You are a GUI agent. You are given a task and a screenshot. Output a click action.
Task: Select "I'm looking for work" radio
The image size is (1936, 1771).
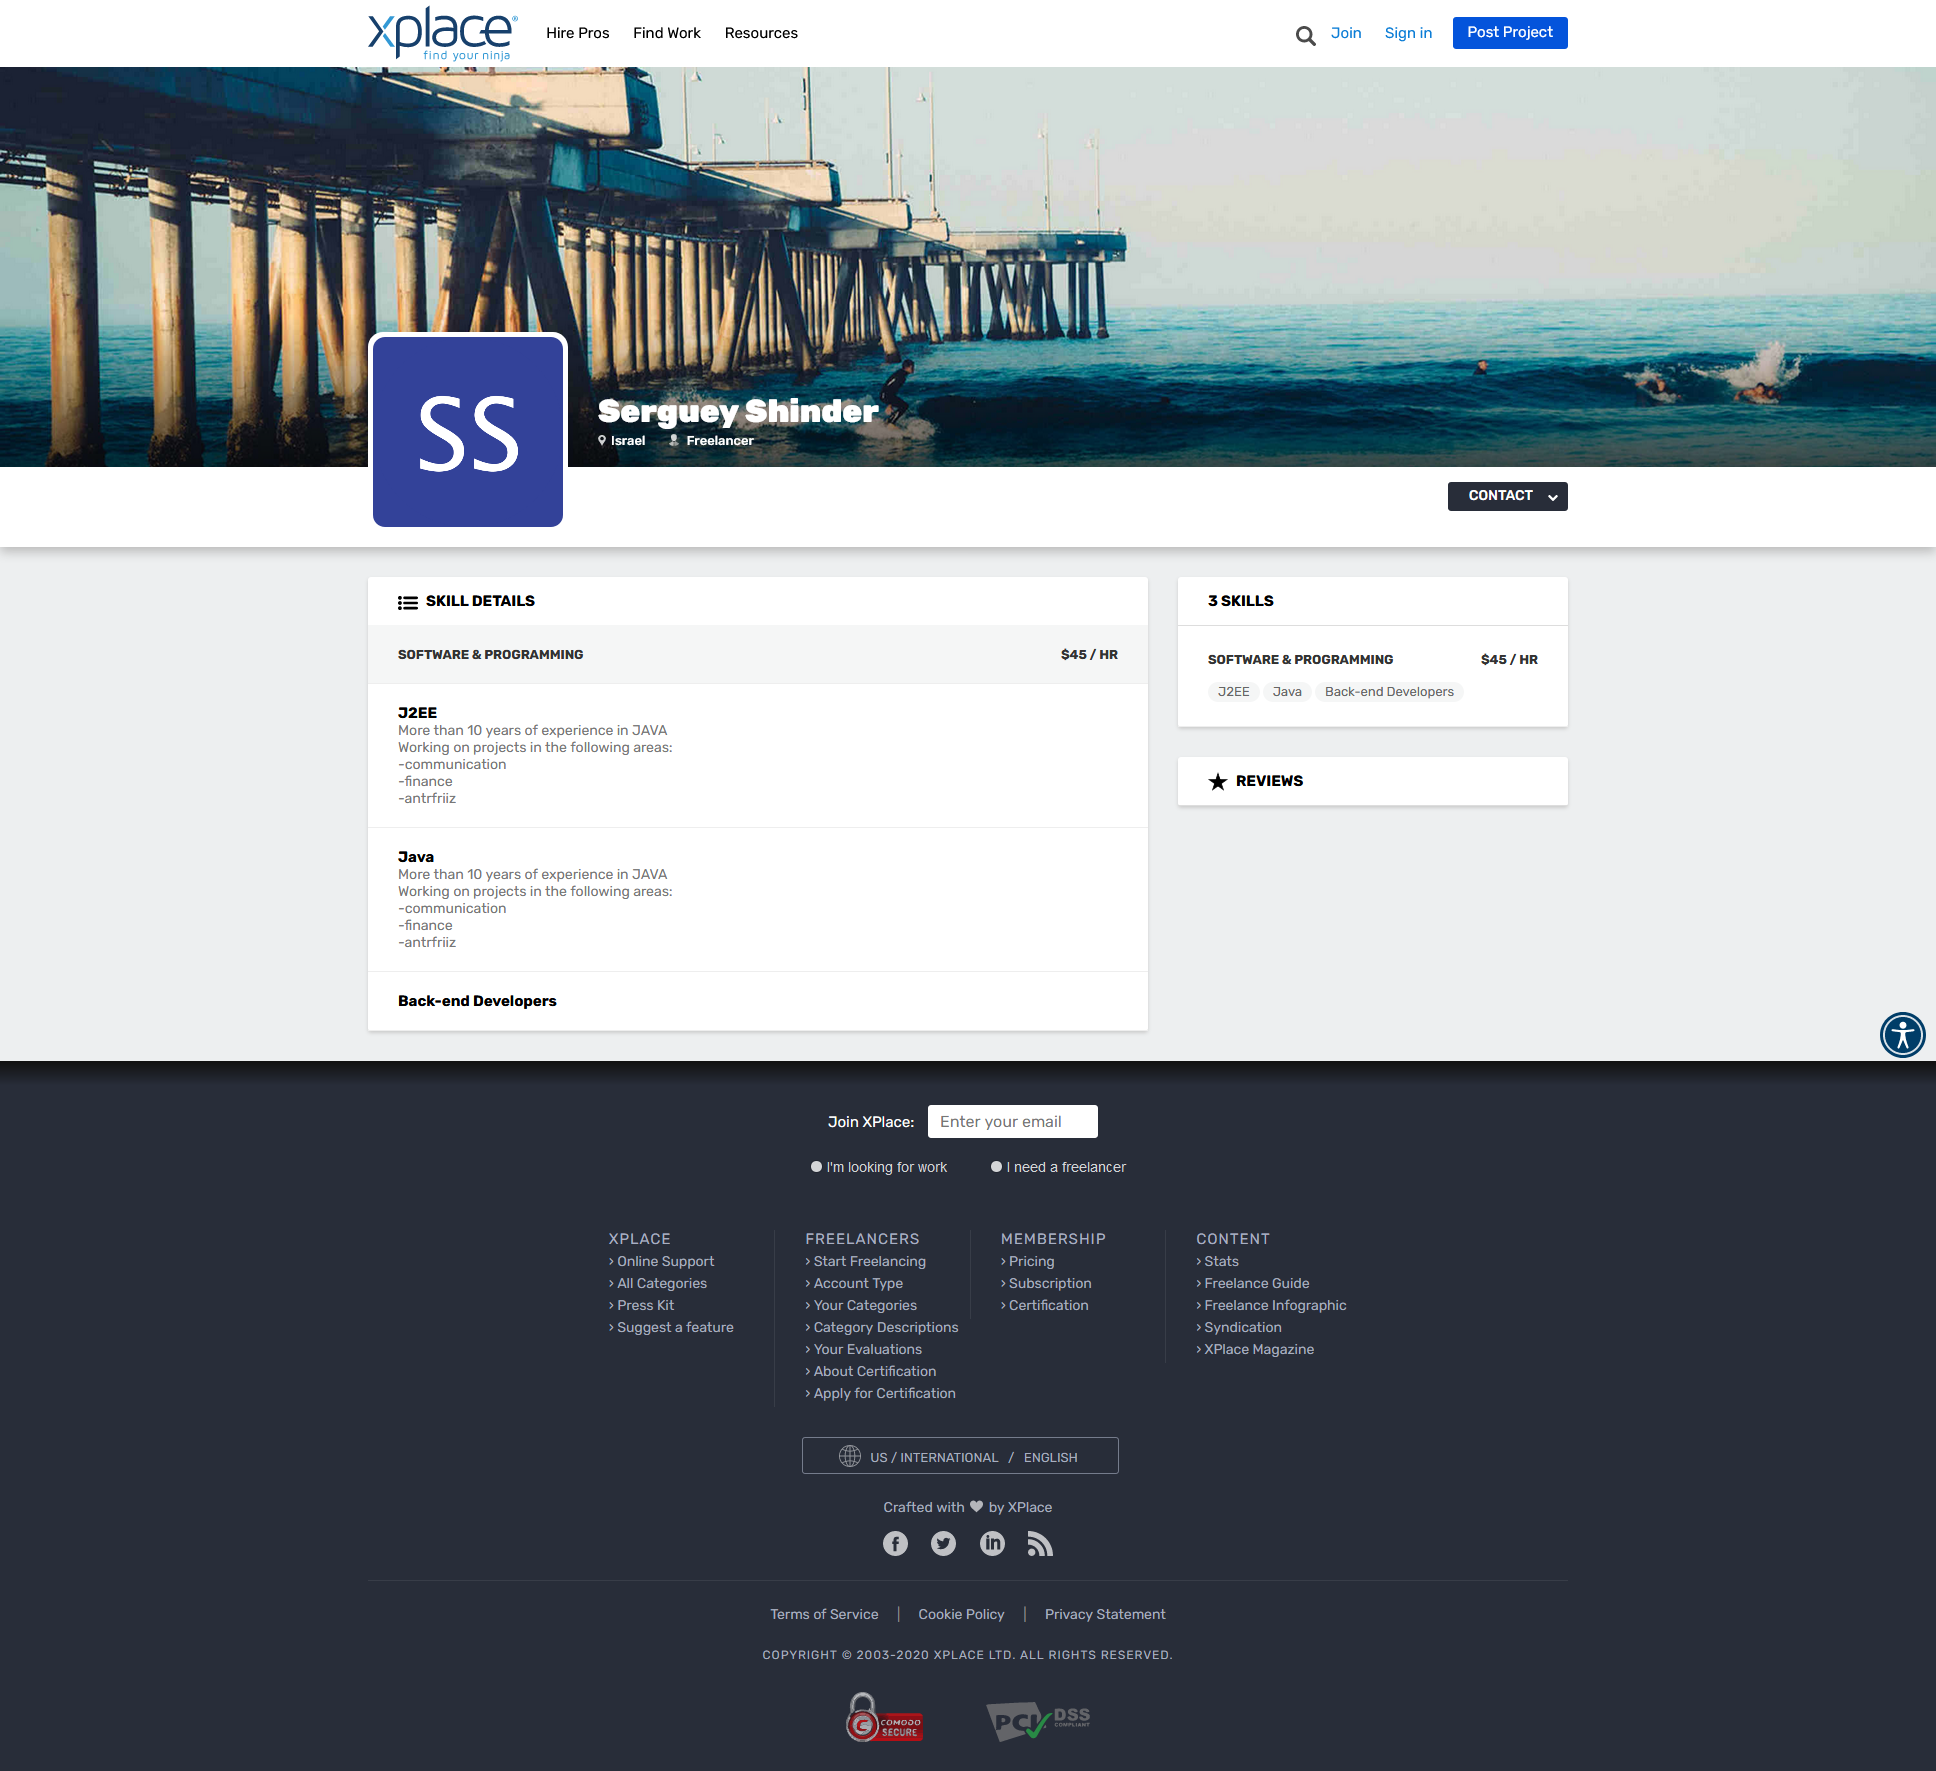click(816, 1167)
